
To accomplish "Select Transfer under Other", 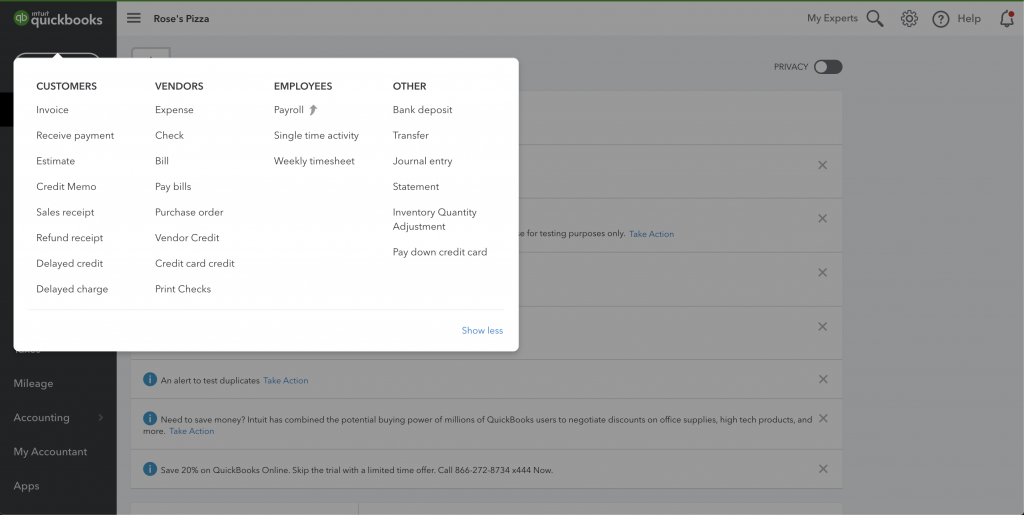I will pyautogui.click(x=411, y=135).
